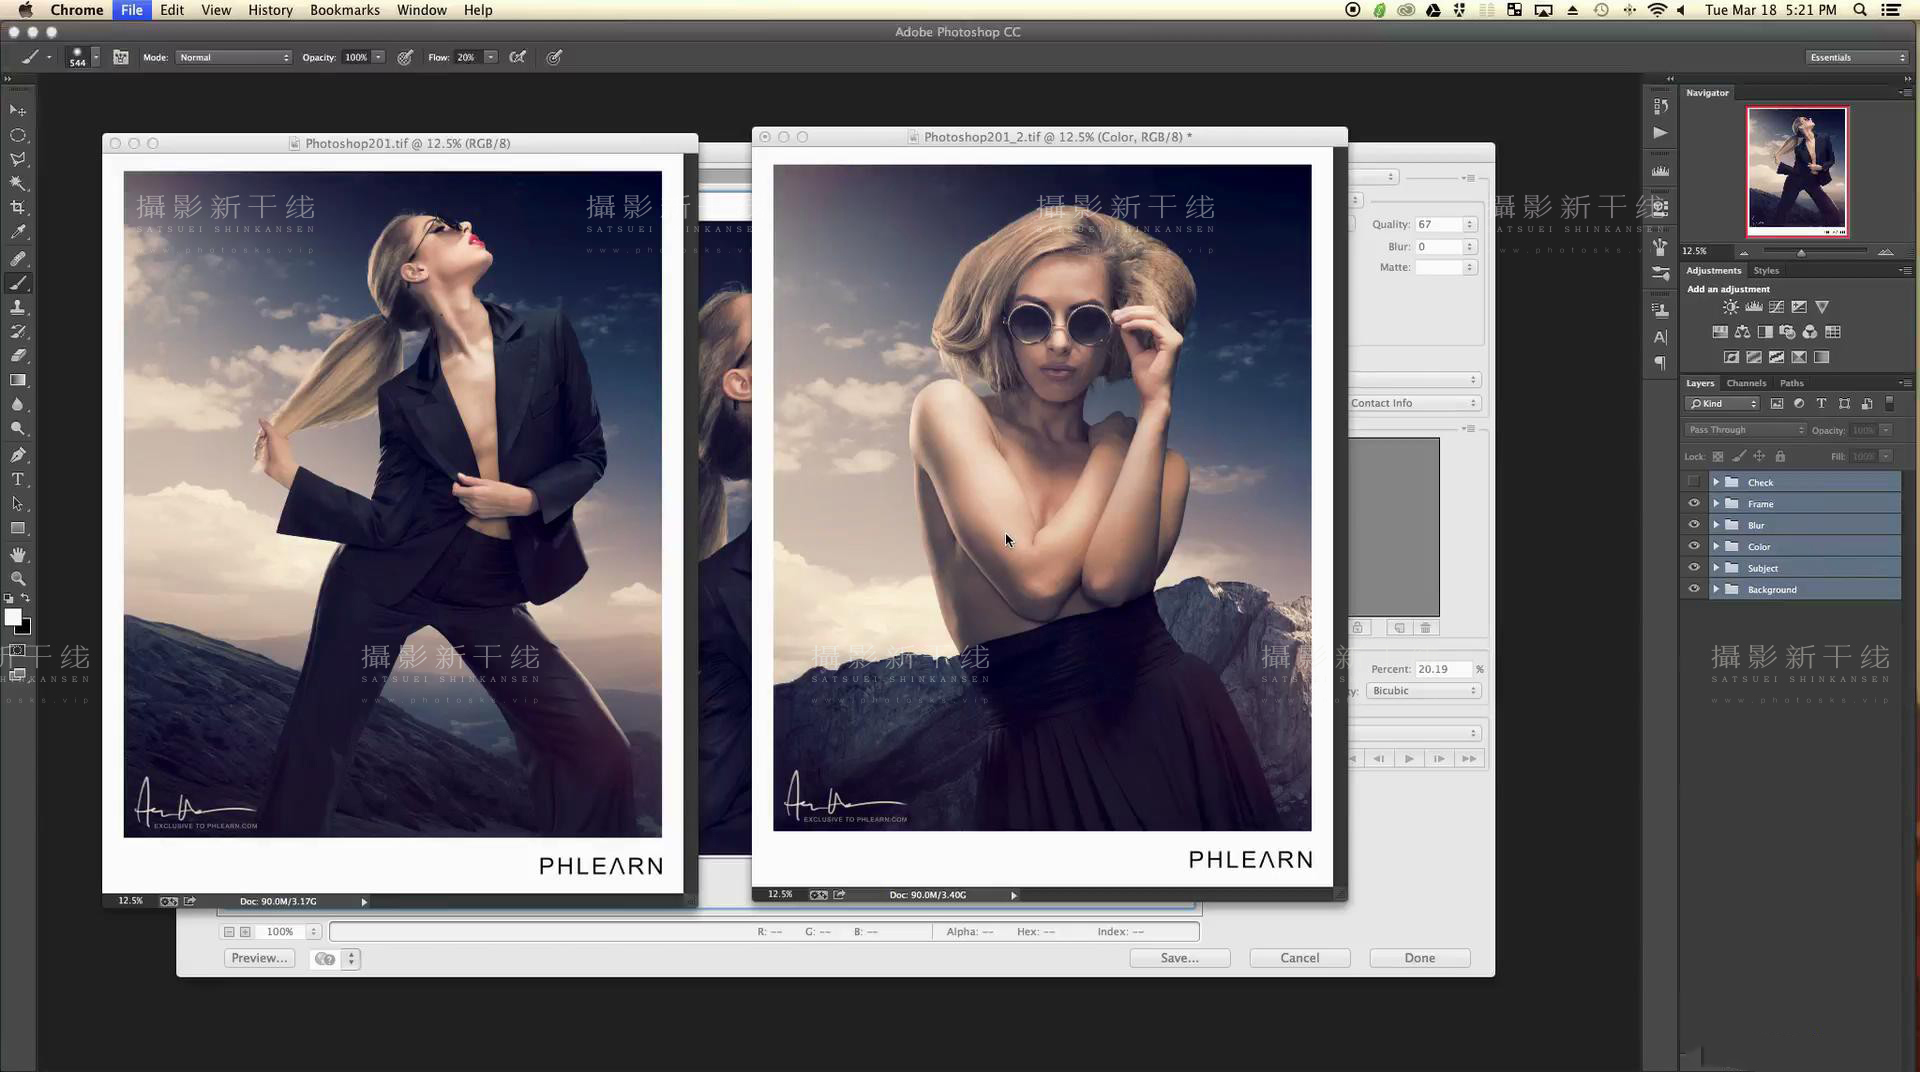Add a Channel Mixer adjustment
The height and width of the screenshot is (1072, 1920).
click(x=1810, y=332)
